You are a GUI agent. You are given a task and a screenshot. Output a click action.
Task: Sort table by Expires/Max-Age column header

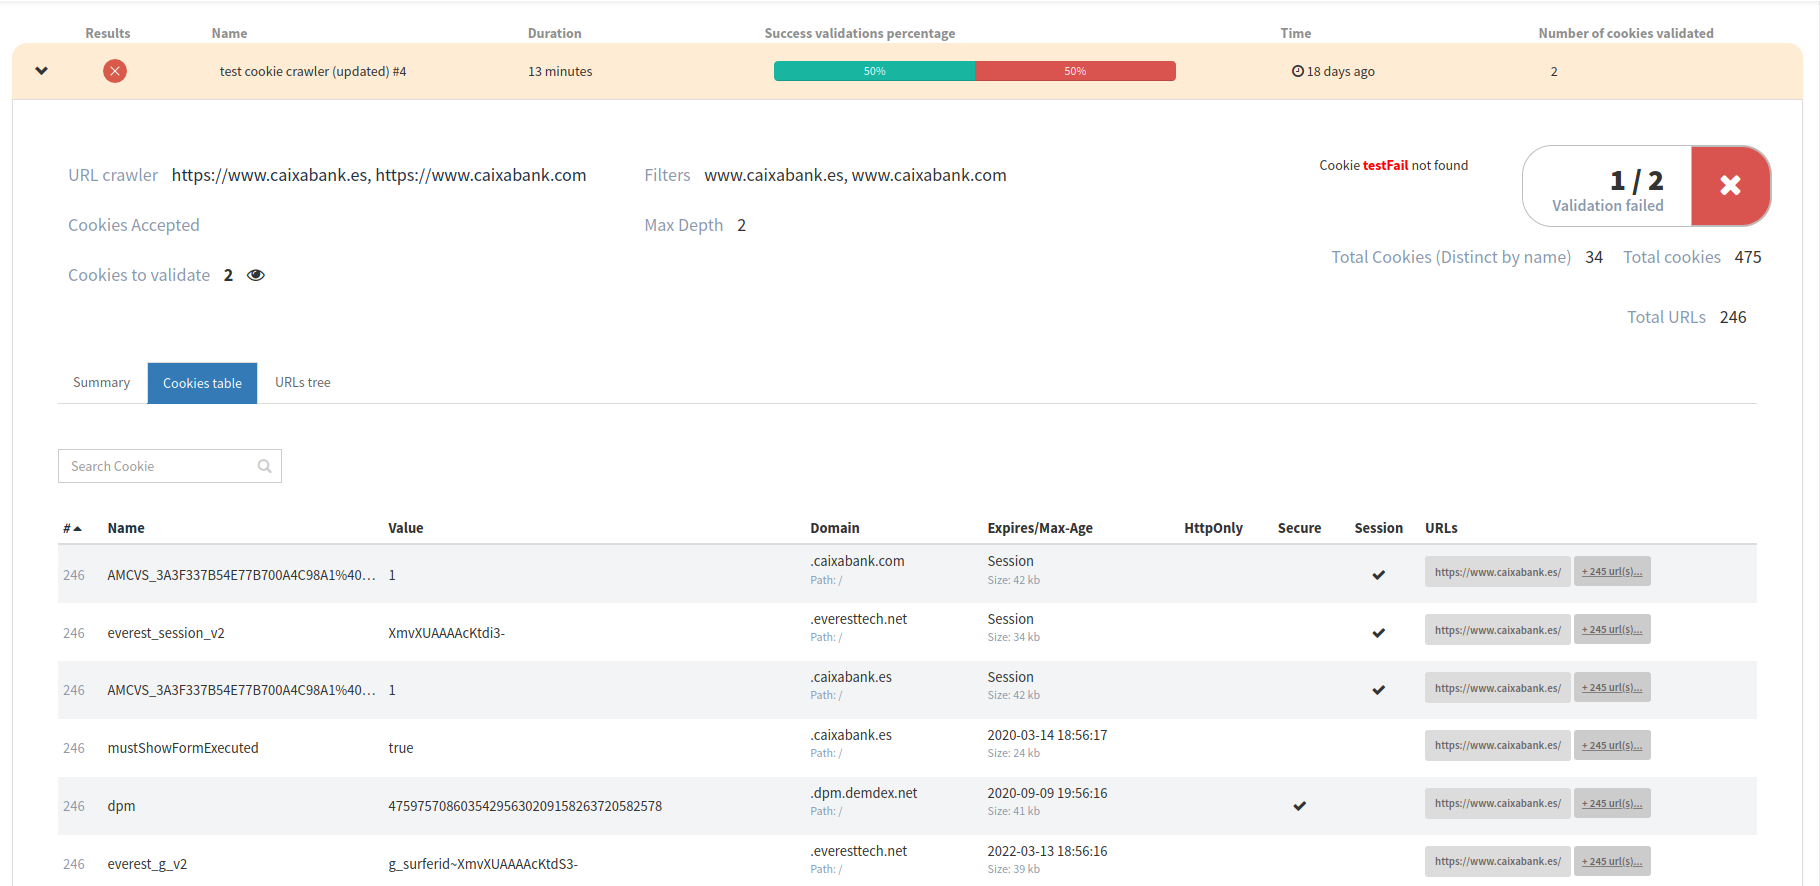pyautogui.click(x=1040, y=528)
